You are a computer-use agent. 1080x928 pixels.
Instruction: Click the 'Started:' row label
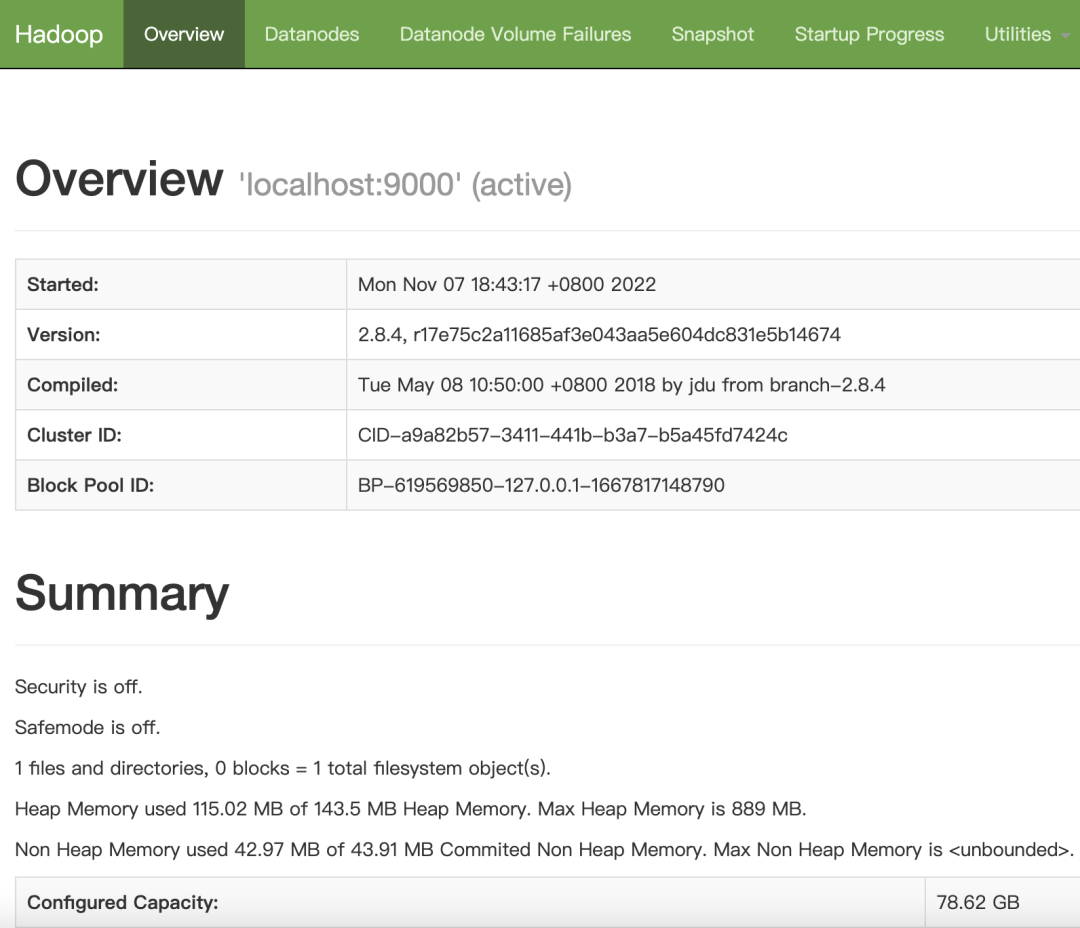click(x=63, y=285)
